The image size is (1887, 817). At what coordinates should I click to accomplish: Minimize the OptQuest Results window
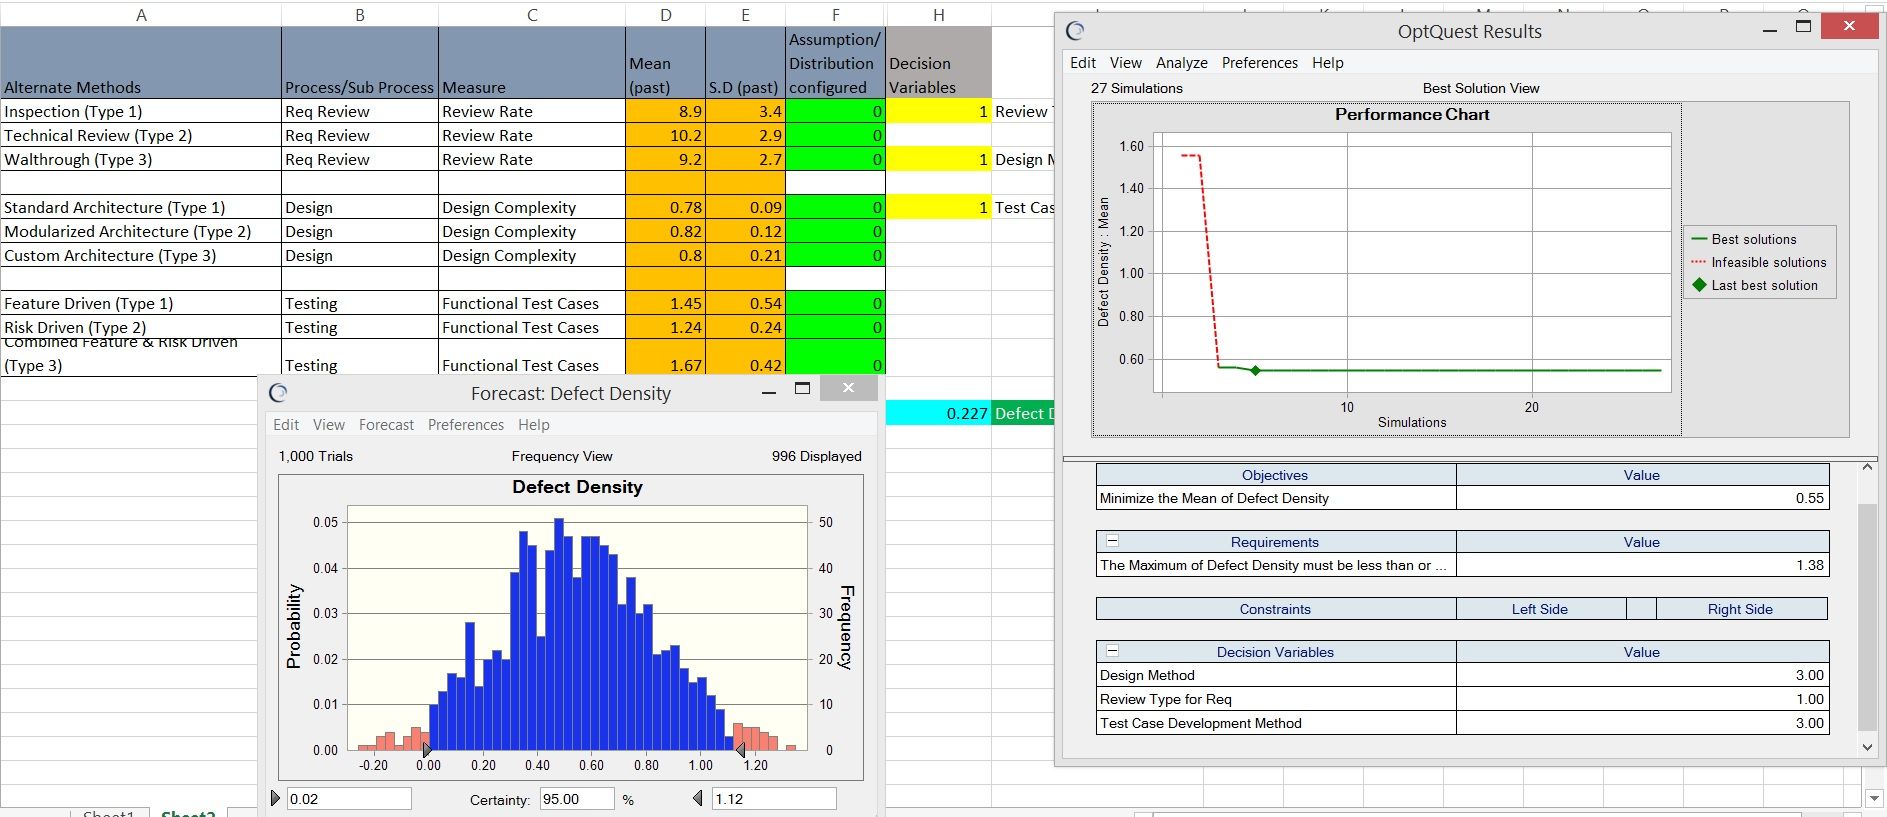tap(1770, 30)
